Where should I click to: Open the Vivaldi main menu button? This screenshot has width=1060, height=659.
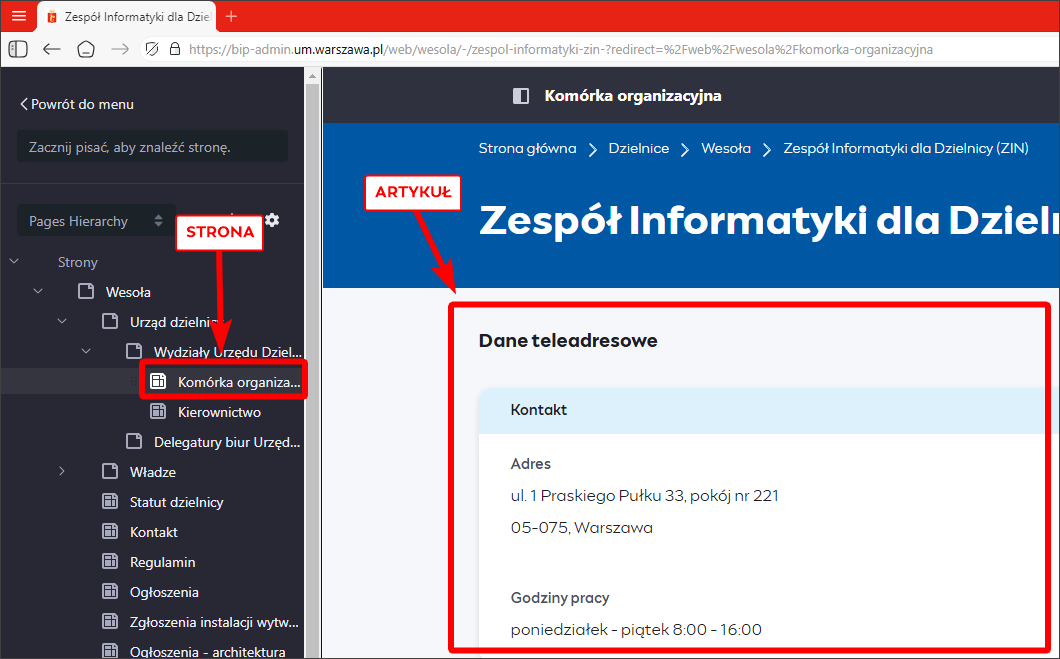pyautogui.click(x=18, y=16)
